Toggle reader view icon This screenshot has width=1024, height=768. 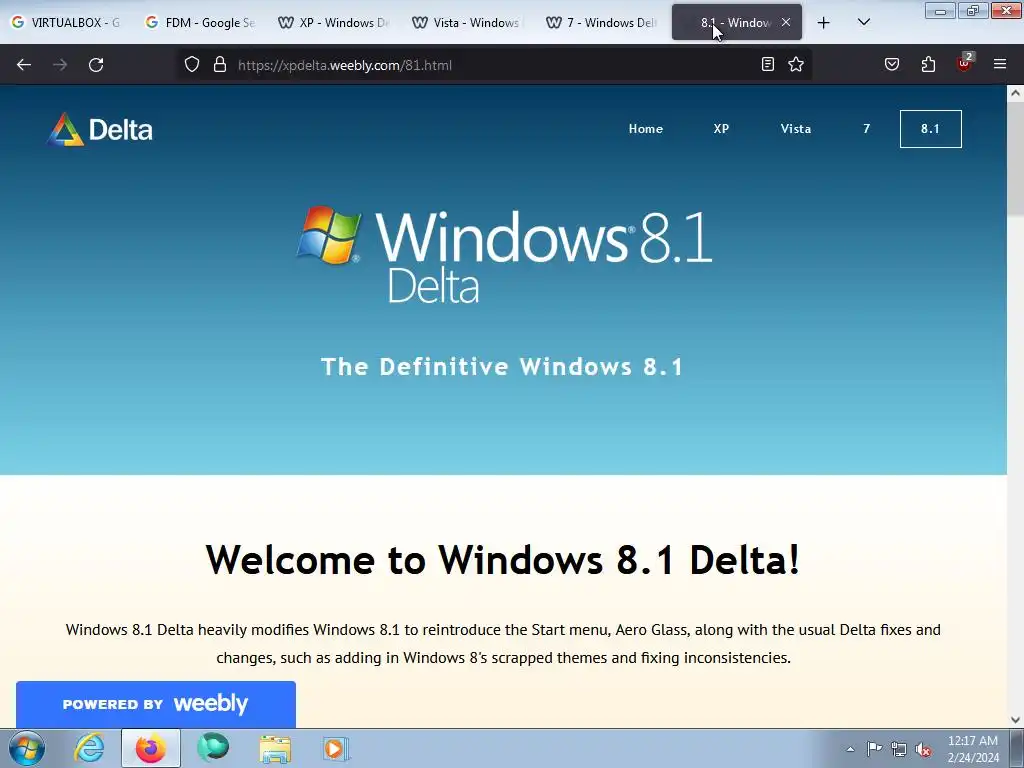point(768,65)
